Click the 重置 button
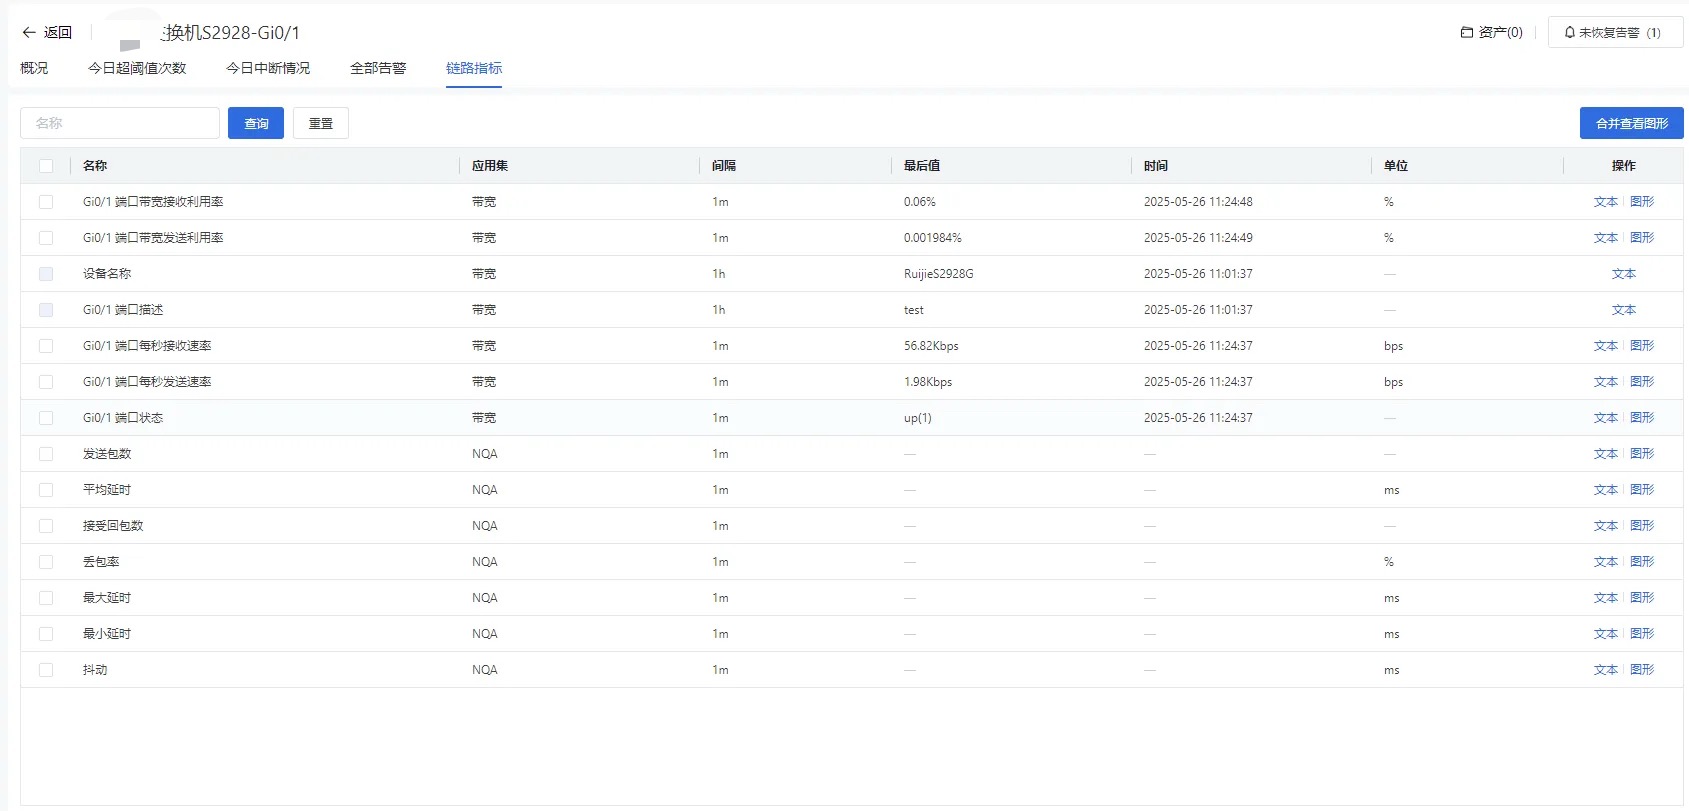This screenshot has height=811, width=1689. [x=321, y=123]
